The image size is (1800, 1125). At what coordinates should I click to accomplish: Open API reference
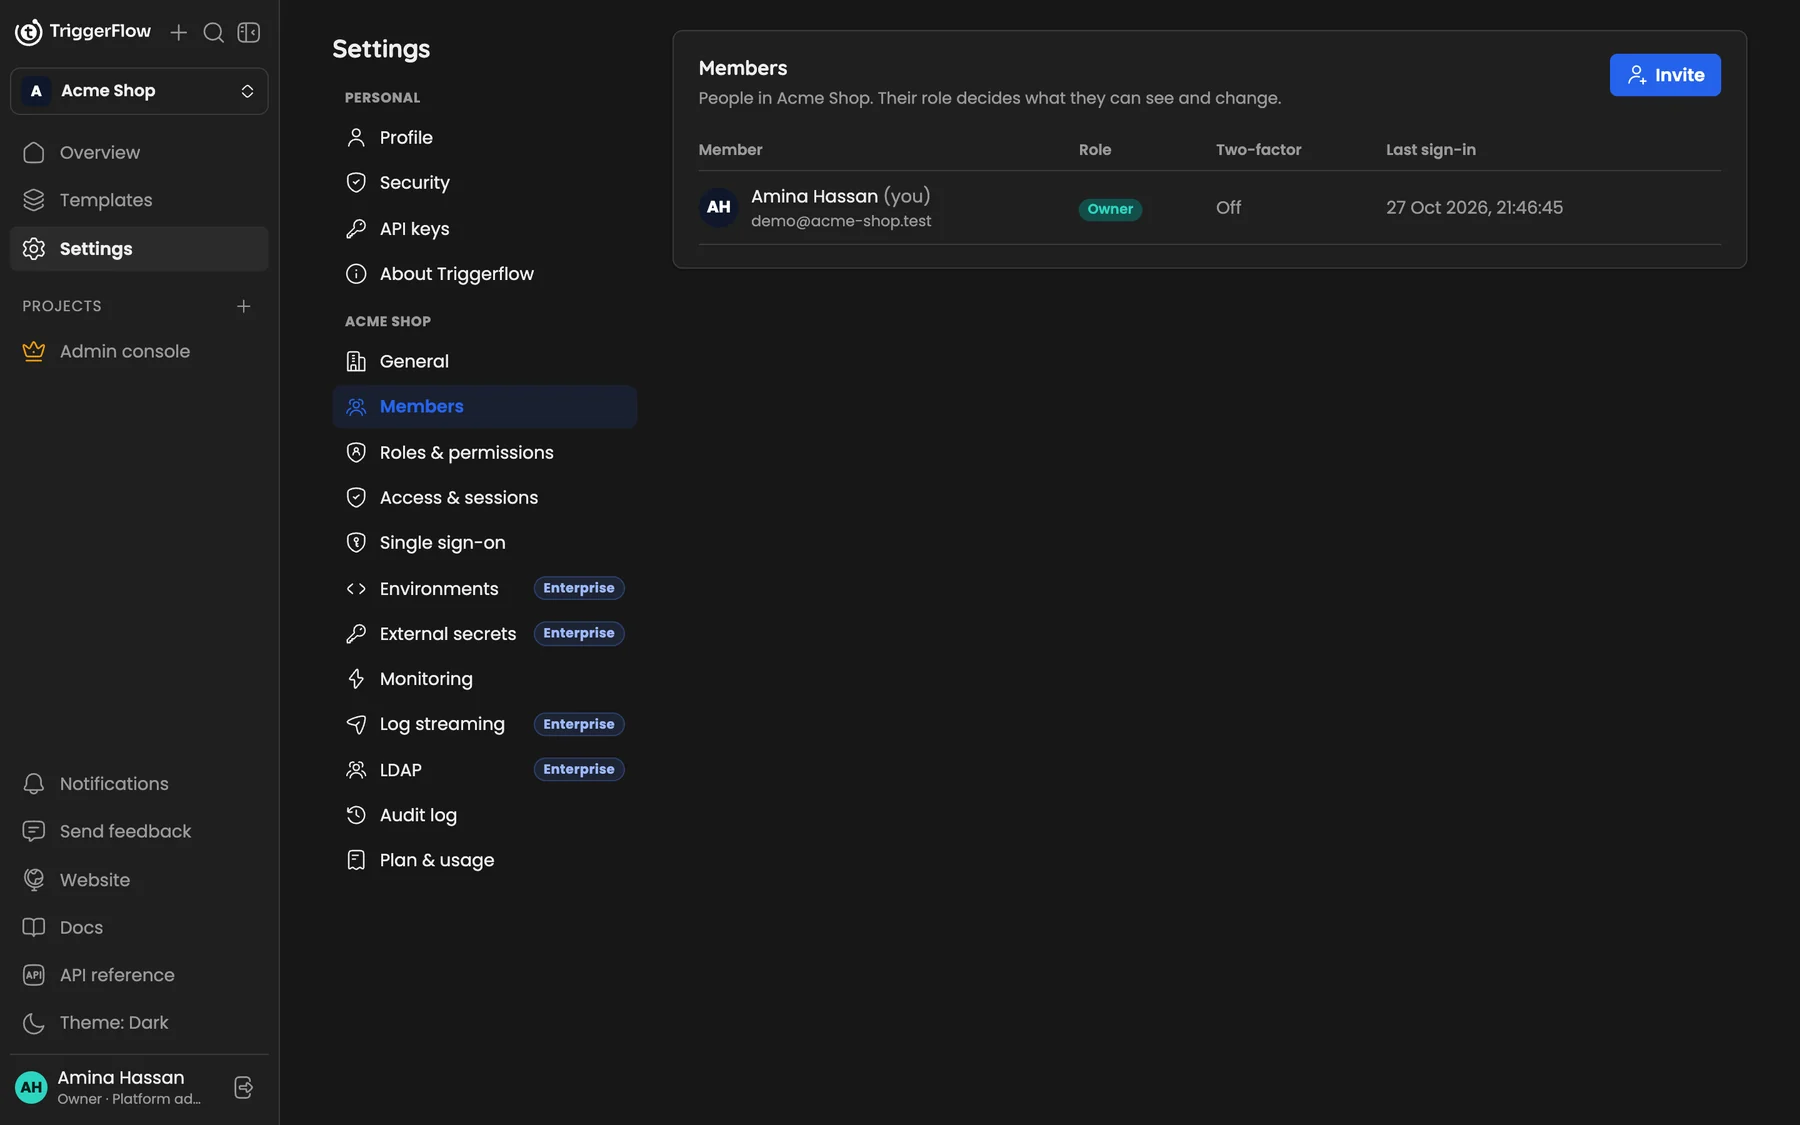pos(139,975)
